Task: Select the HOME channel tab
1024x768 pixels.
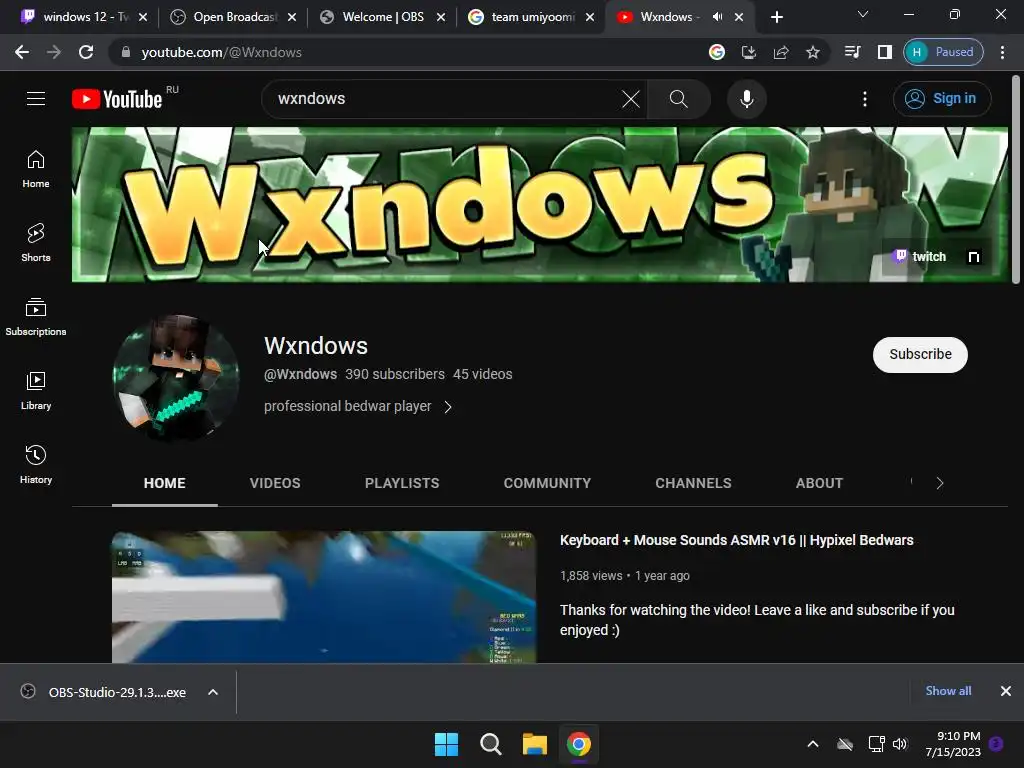Action: pos(165,483)
